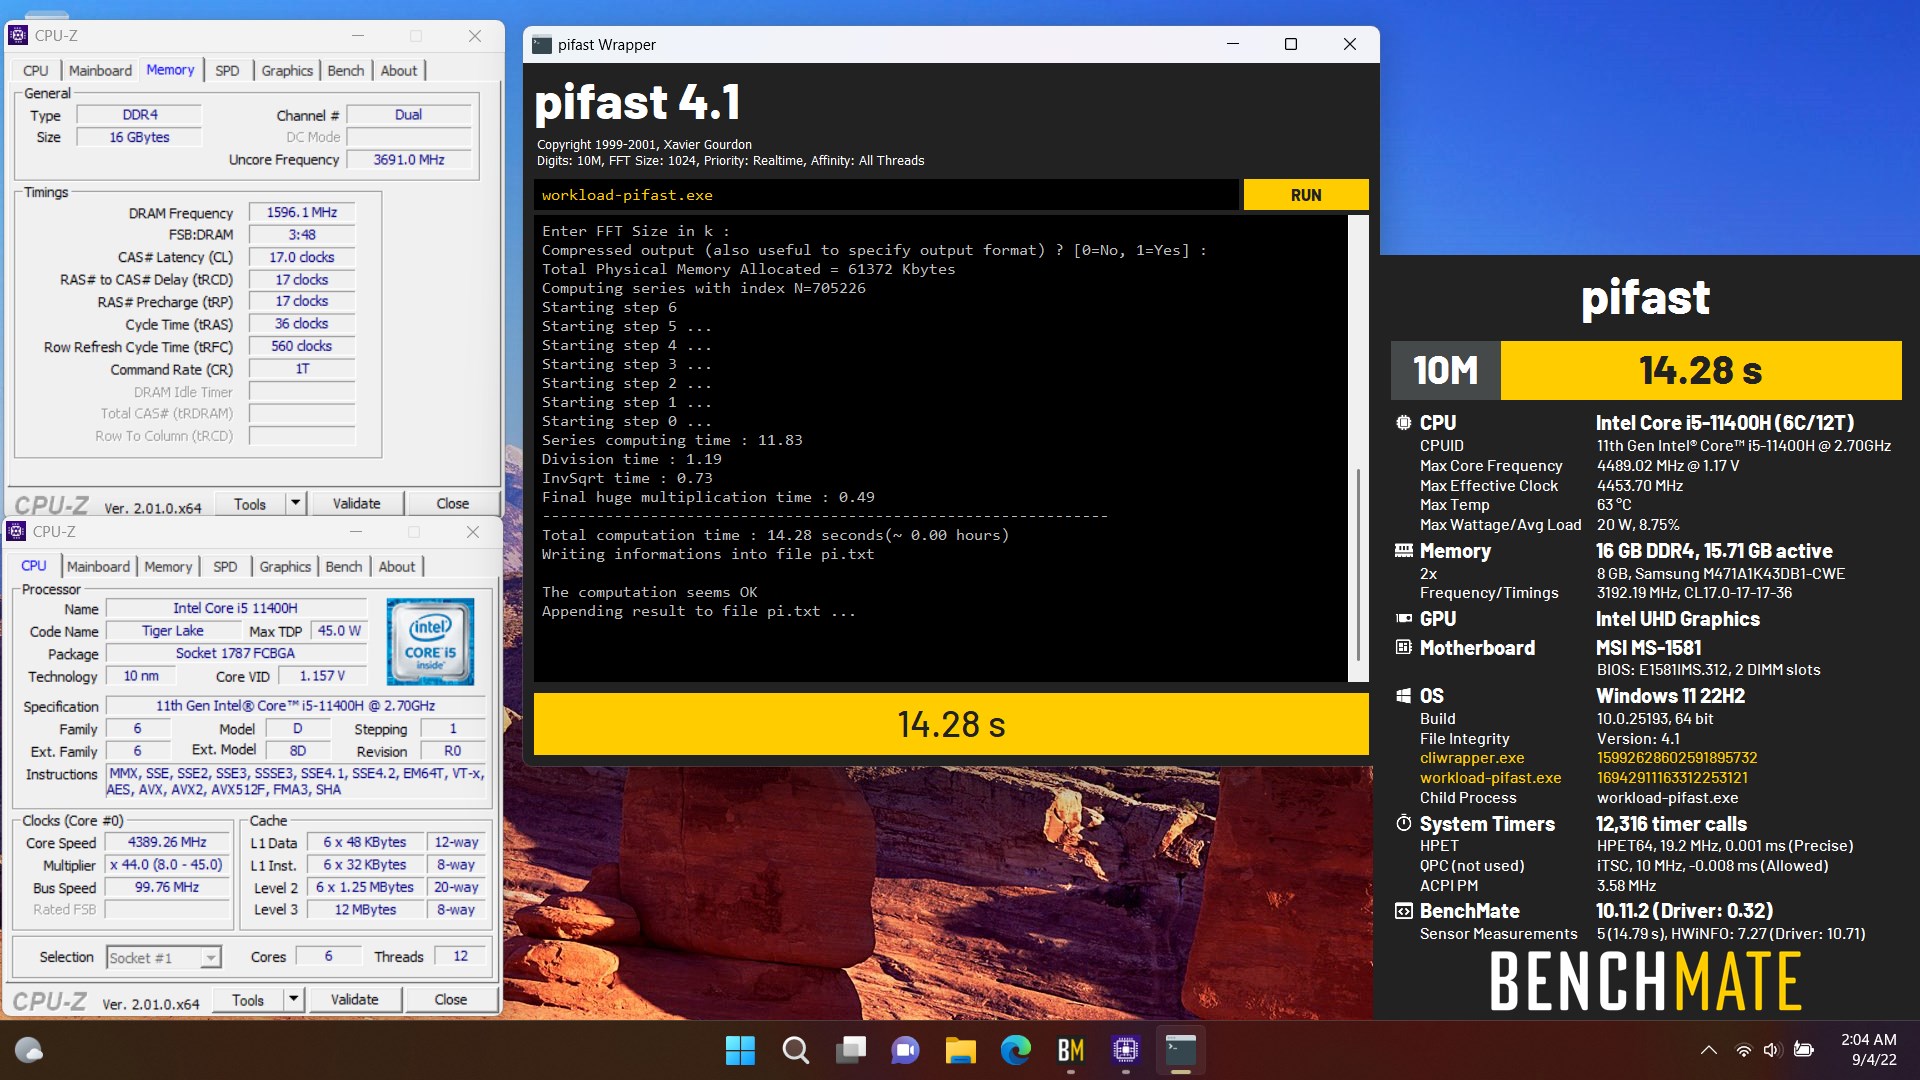Expand Tools dropdown arrow in bottom CPU-Z
The width and height of the screenshot is (1920, 1080).
click(x=293, y=1000)
